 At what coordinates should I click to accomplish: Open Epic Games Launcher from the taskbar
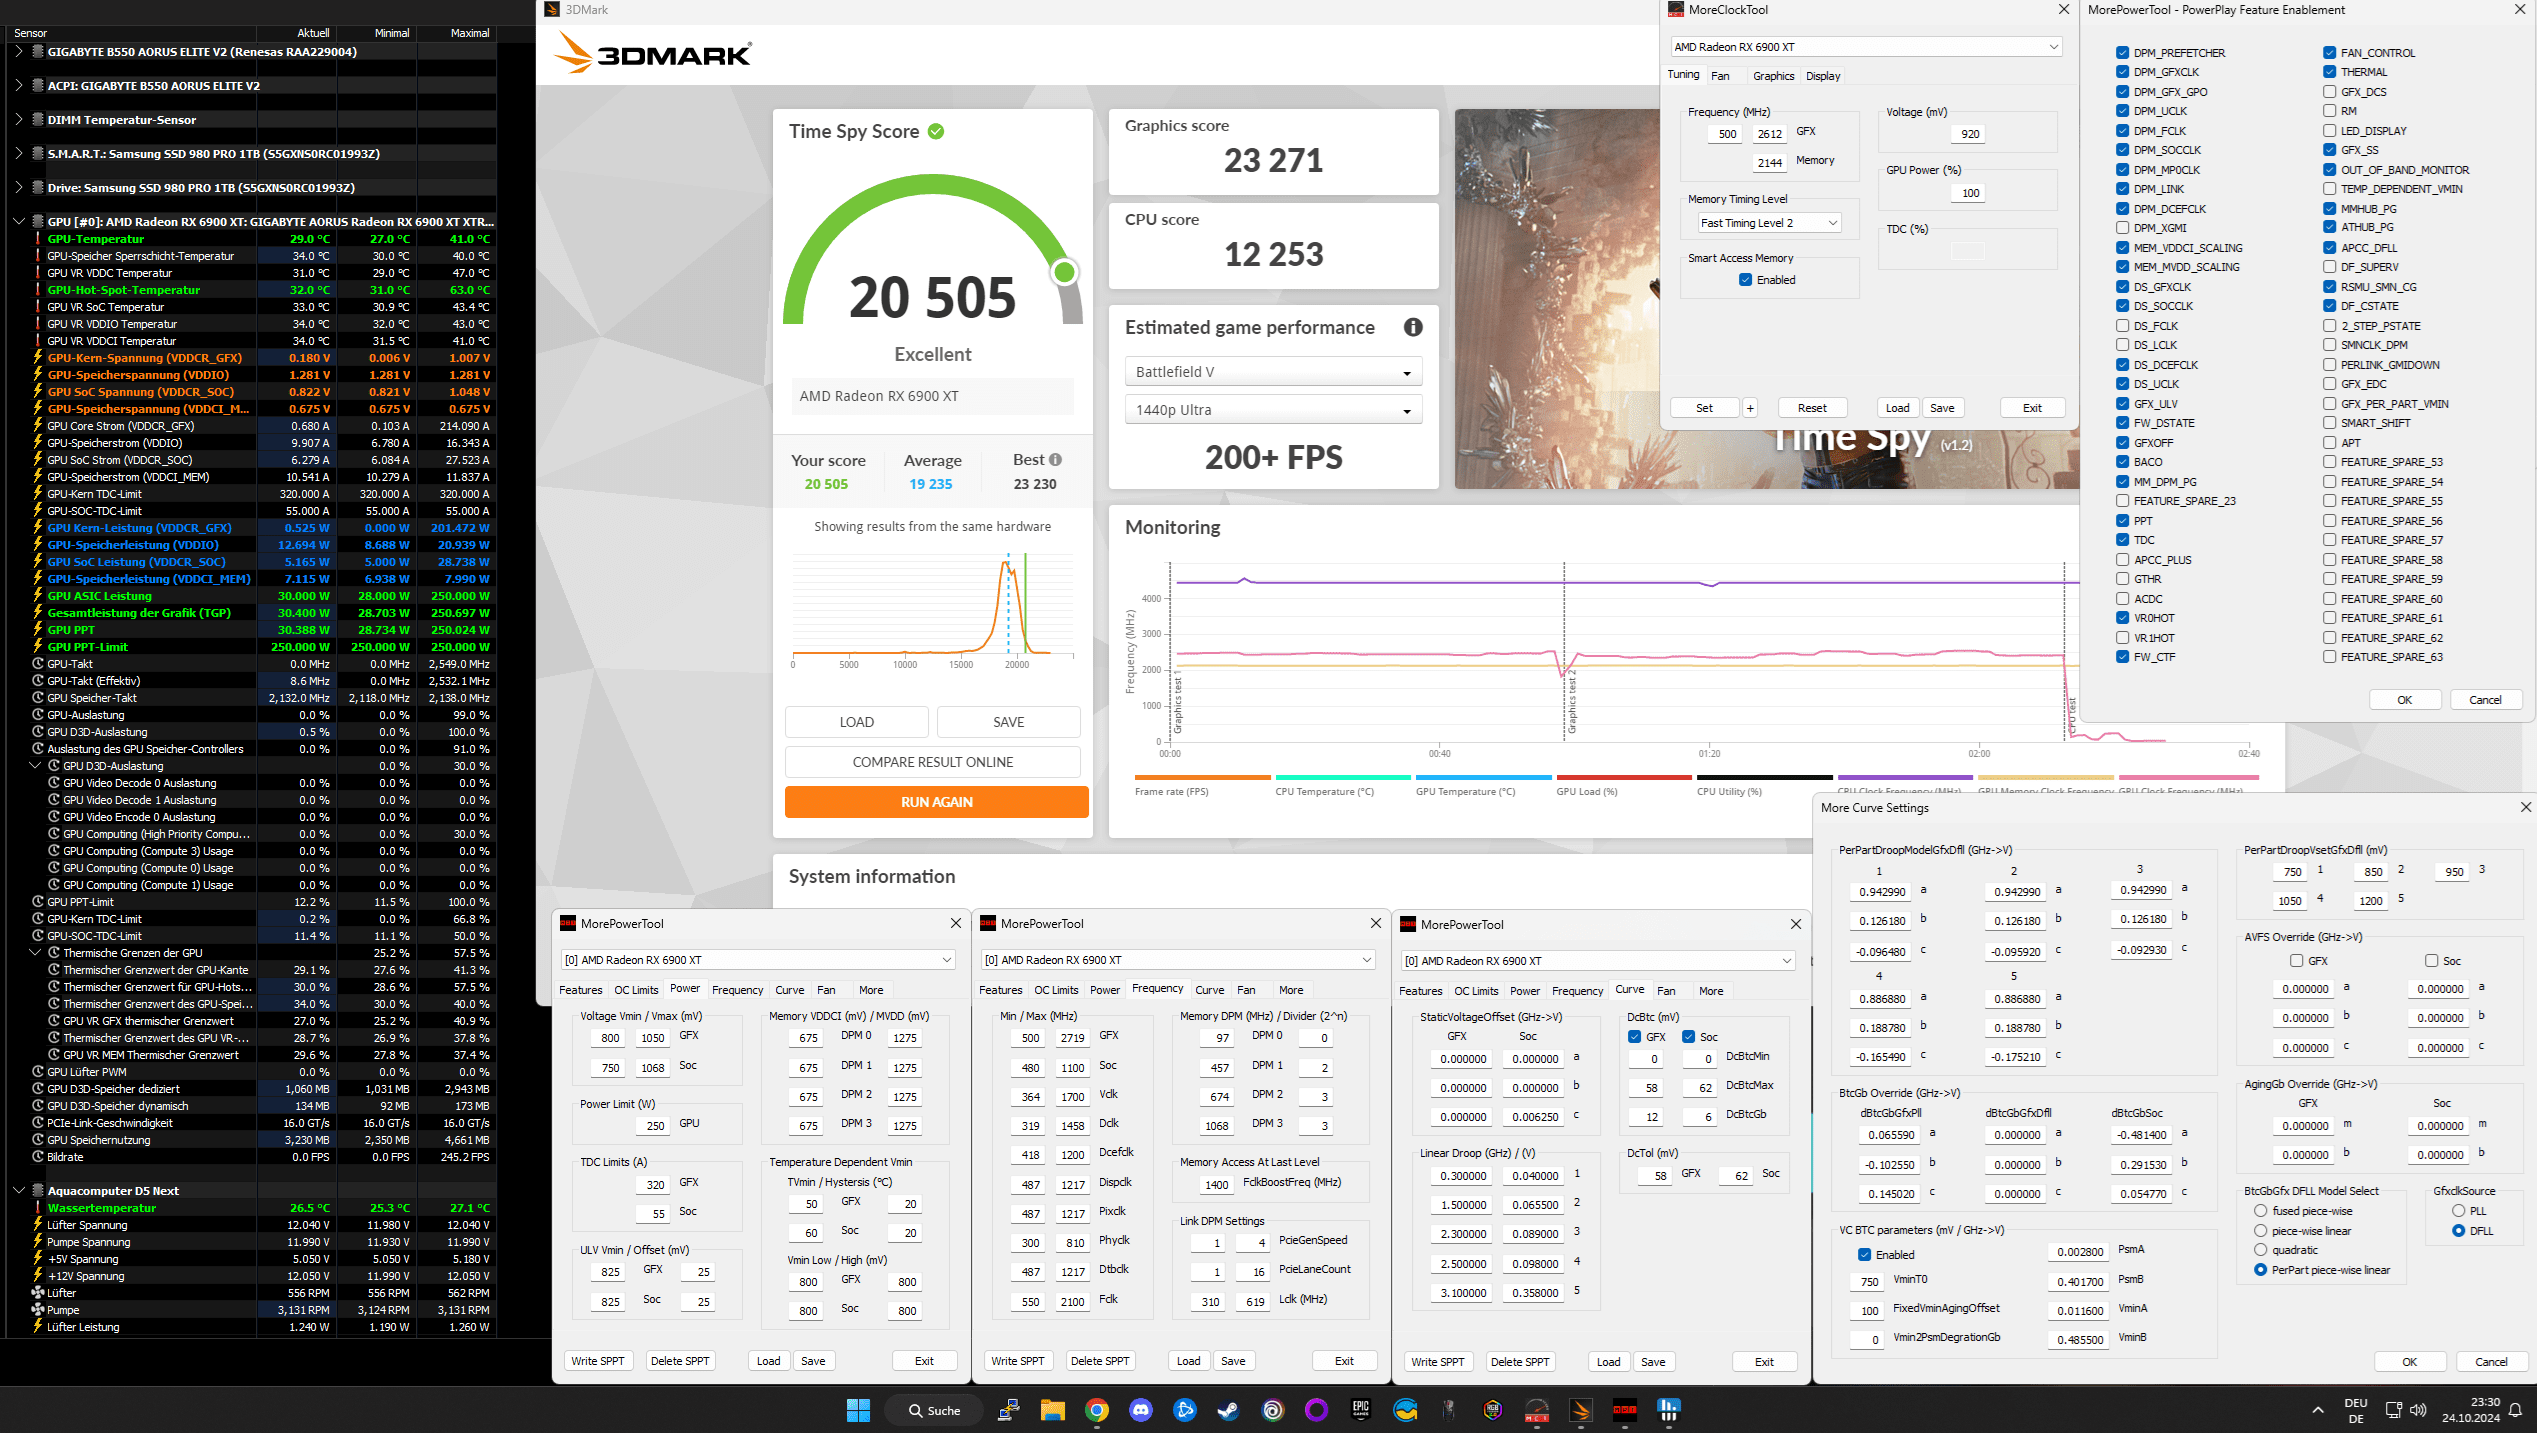(x=1361, y=1410)
